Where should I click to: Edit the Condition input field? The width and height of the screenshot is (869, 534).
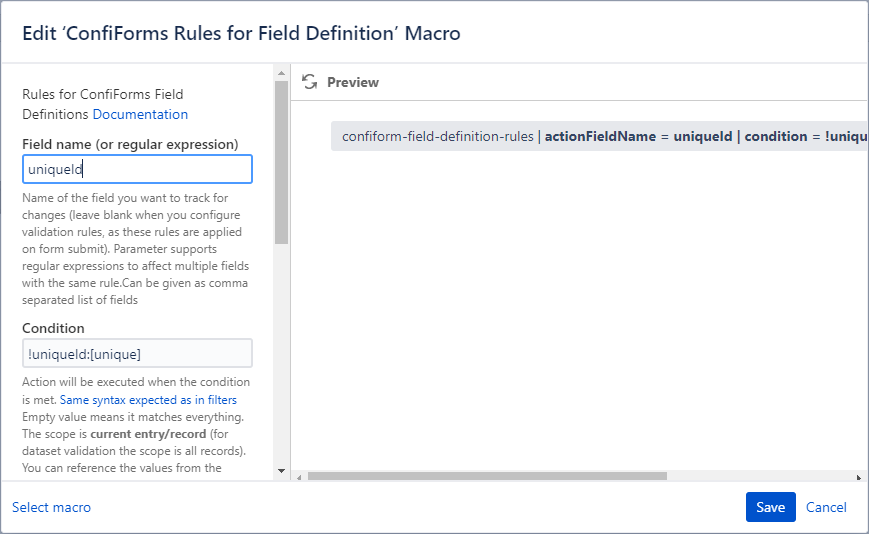click(x=137, y=353)
